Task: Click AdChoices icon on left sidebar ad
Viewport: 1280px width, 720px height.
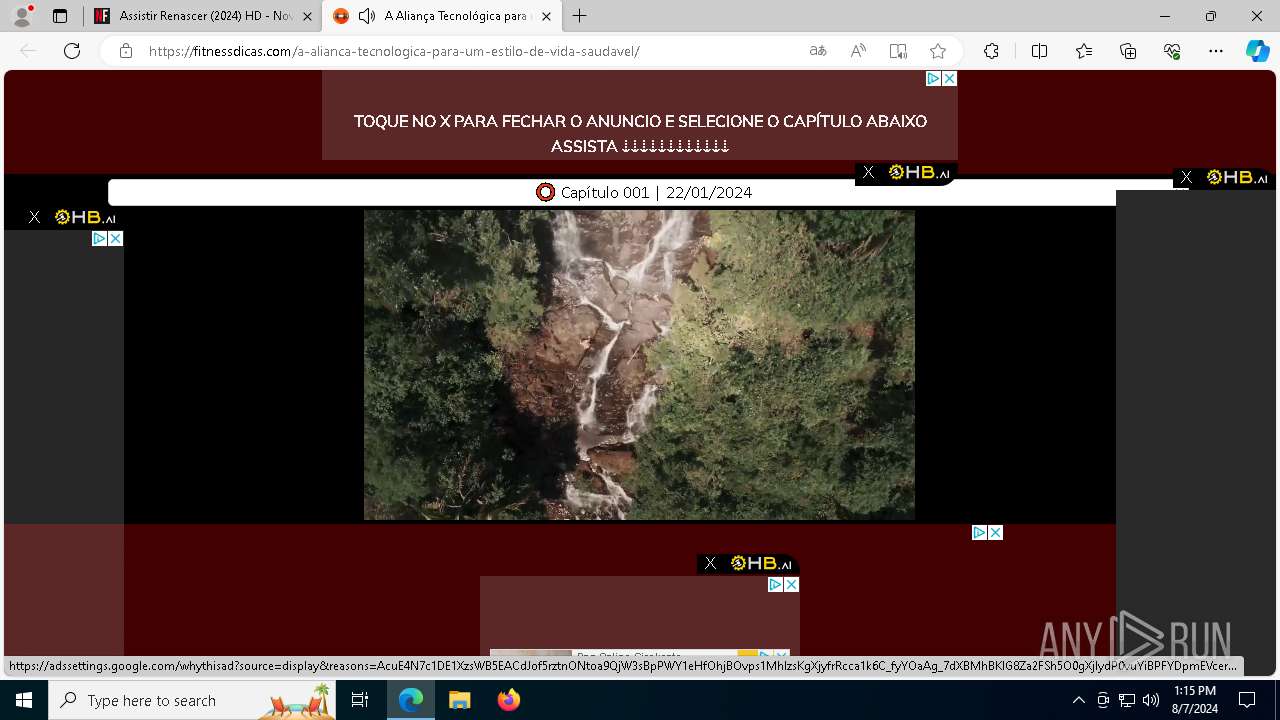Action: coord(100,238)
